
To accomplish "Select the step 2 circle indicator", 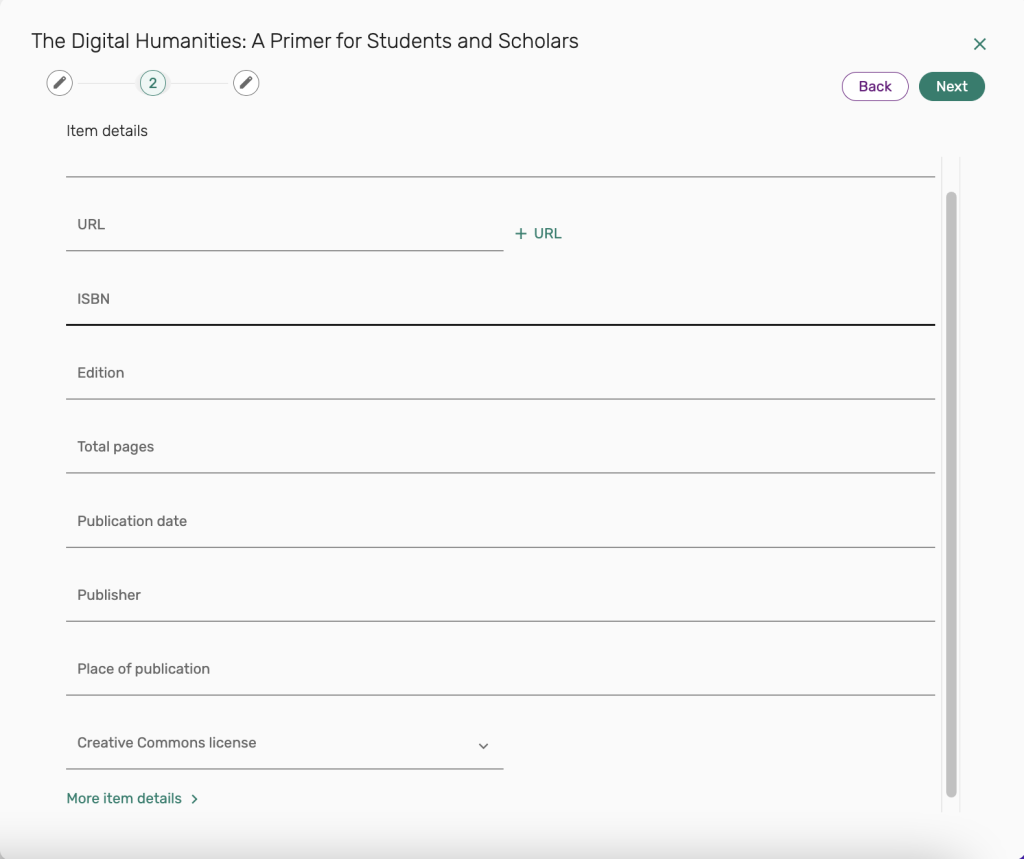I will (x=153, y=83).
